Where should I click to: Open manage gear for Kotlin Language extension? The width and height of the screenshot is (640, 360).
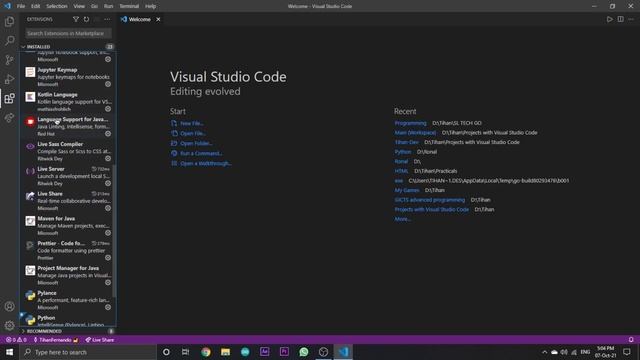point(108,109)
